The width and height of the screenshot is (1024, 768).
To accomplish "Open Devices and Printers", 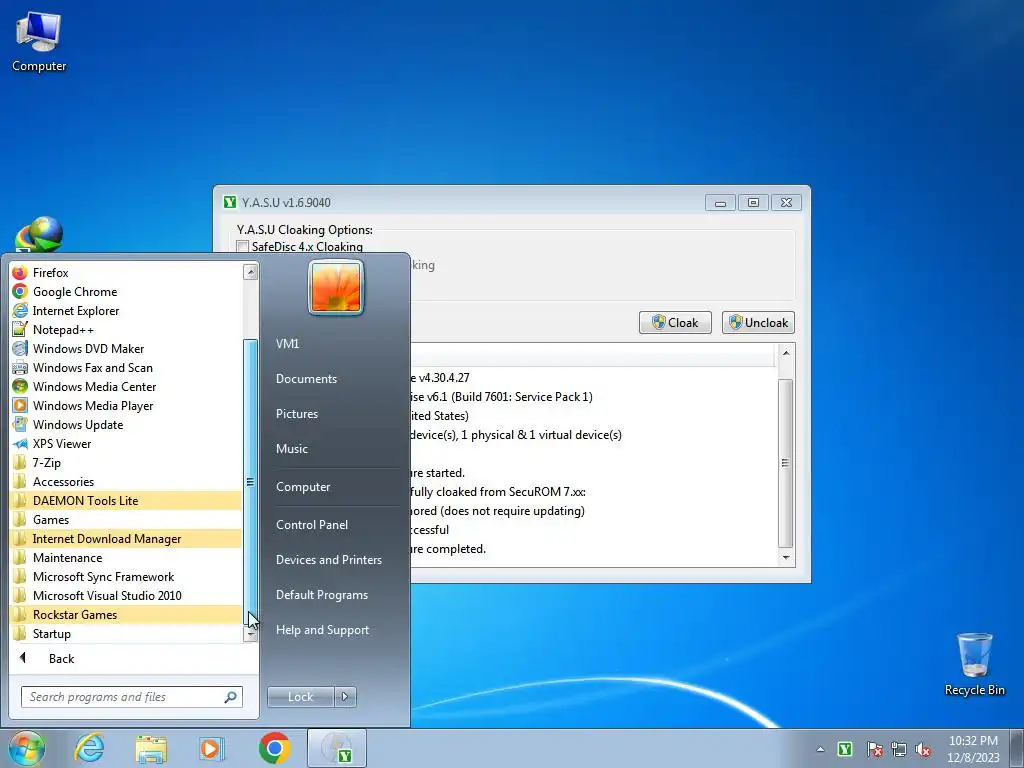I will (328, 560).
